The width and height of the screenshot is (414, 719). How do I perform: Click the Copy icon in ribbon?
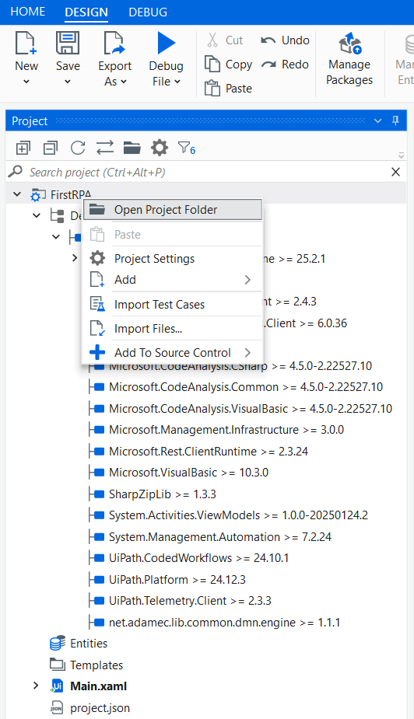212,64
